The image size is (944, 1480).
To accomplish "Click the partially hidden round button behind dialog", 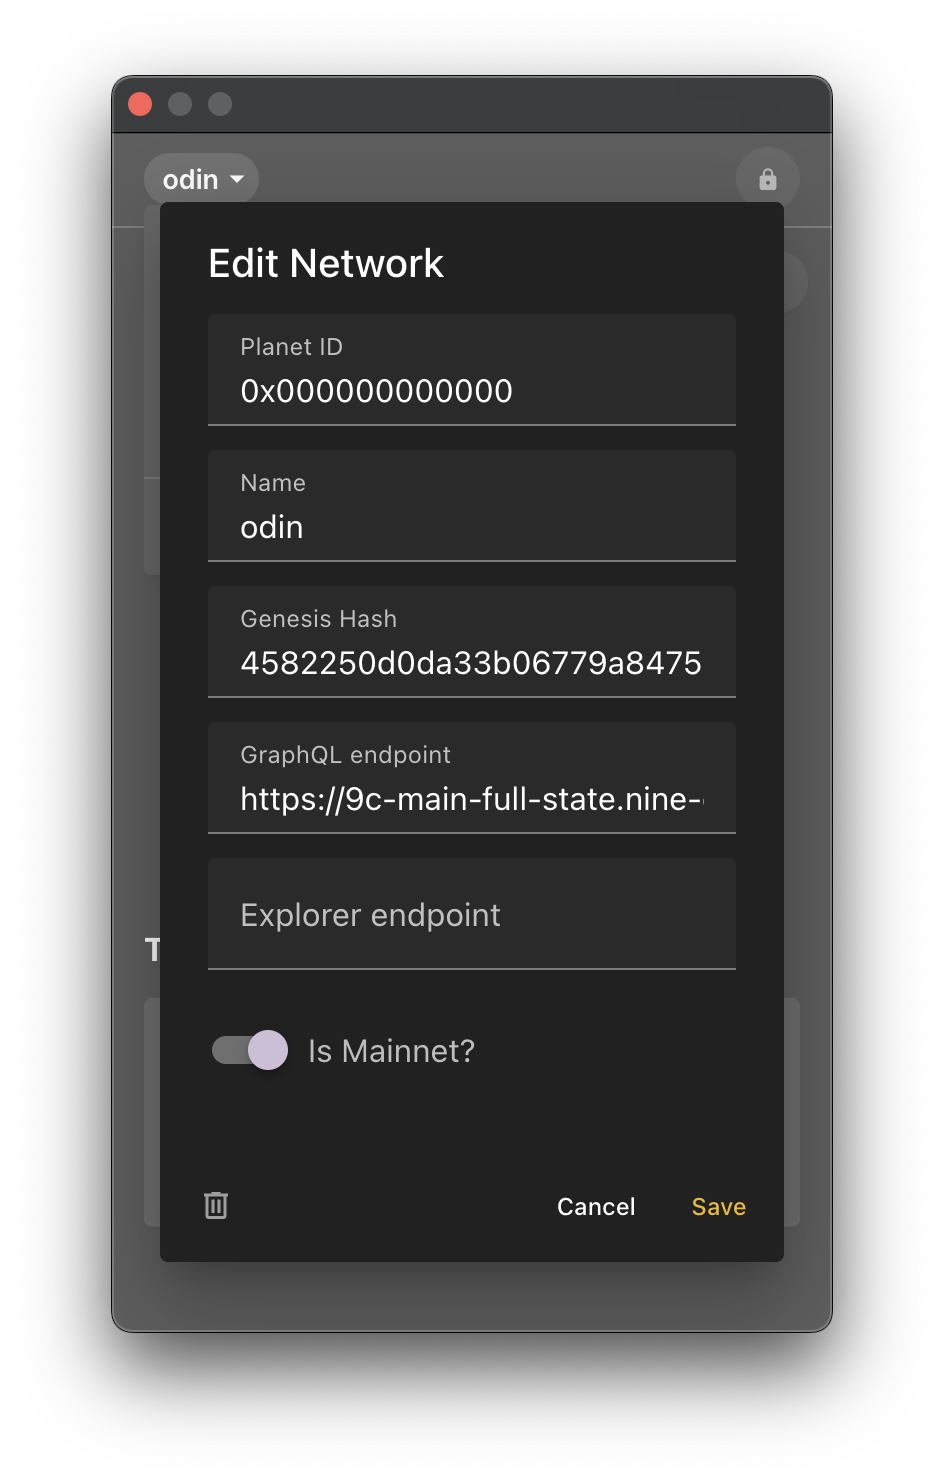I will (x=796, y=282).
